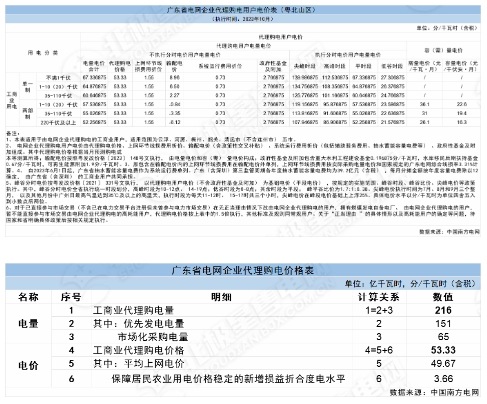Click the 220千伏及以上 row label
Viewport: 487px width, 404px height.
tap(58, 122)
